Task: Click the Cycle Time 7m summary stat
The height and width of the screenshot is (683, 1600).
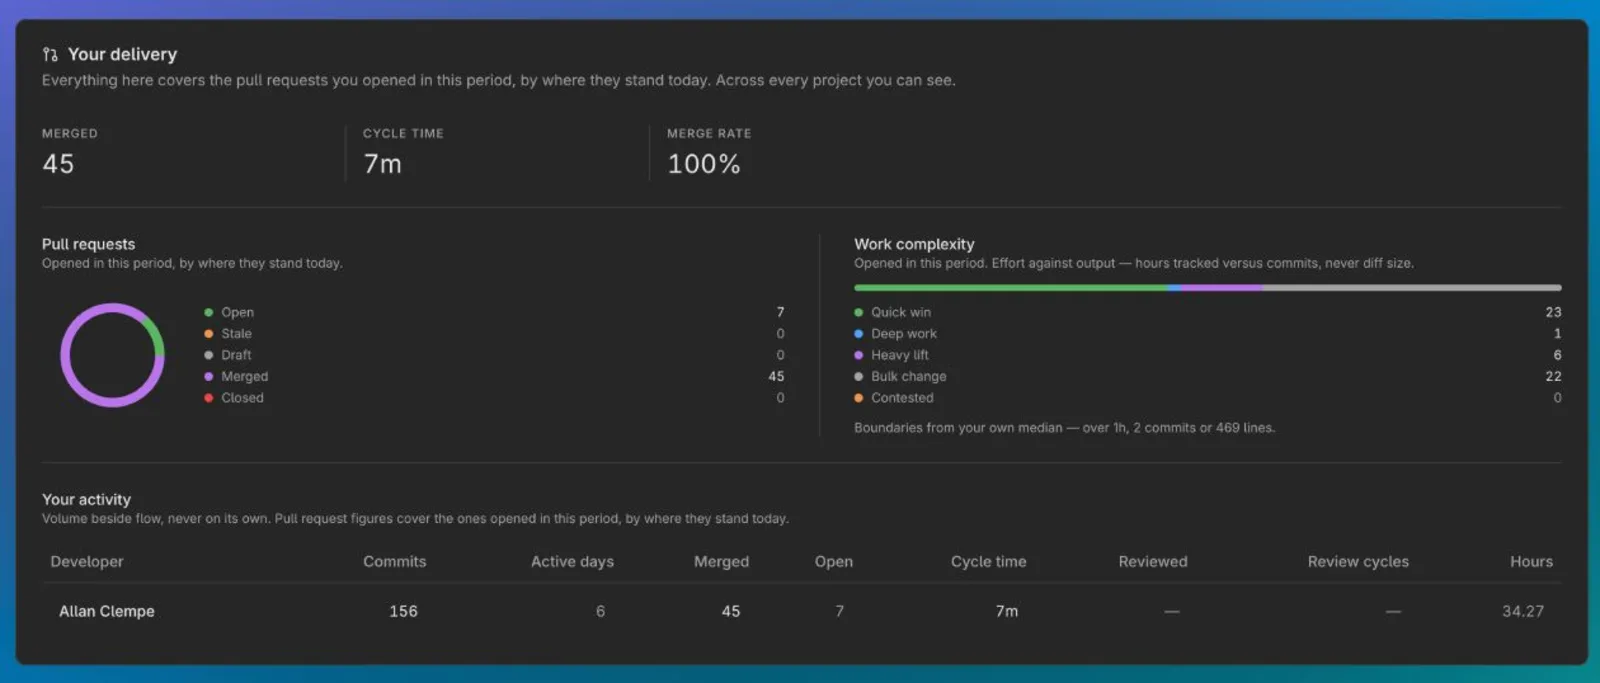Action: (x=382, y=164)
